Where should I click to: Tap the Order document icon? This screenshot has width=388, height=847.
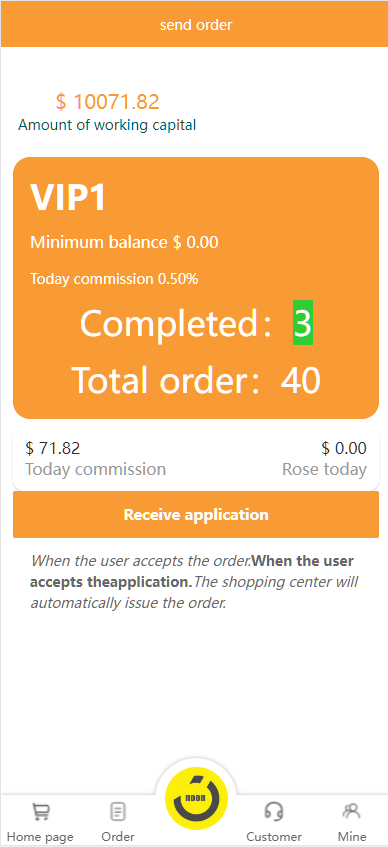pyautogui.click(x=118, y=811)
